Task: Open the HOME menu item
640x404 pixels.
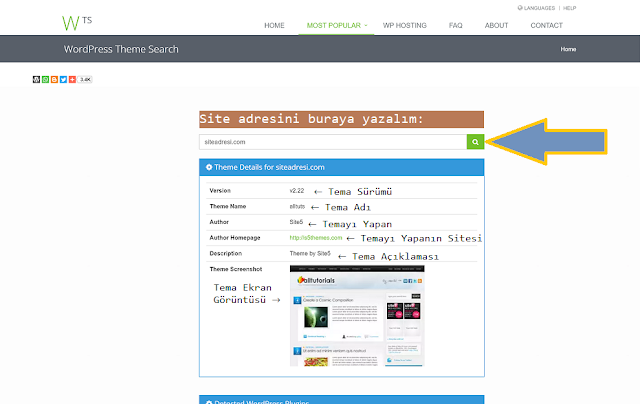Action: tap(274, 25)
